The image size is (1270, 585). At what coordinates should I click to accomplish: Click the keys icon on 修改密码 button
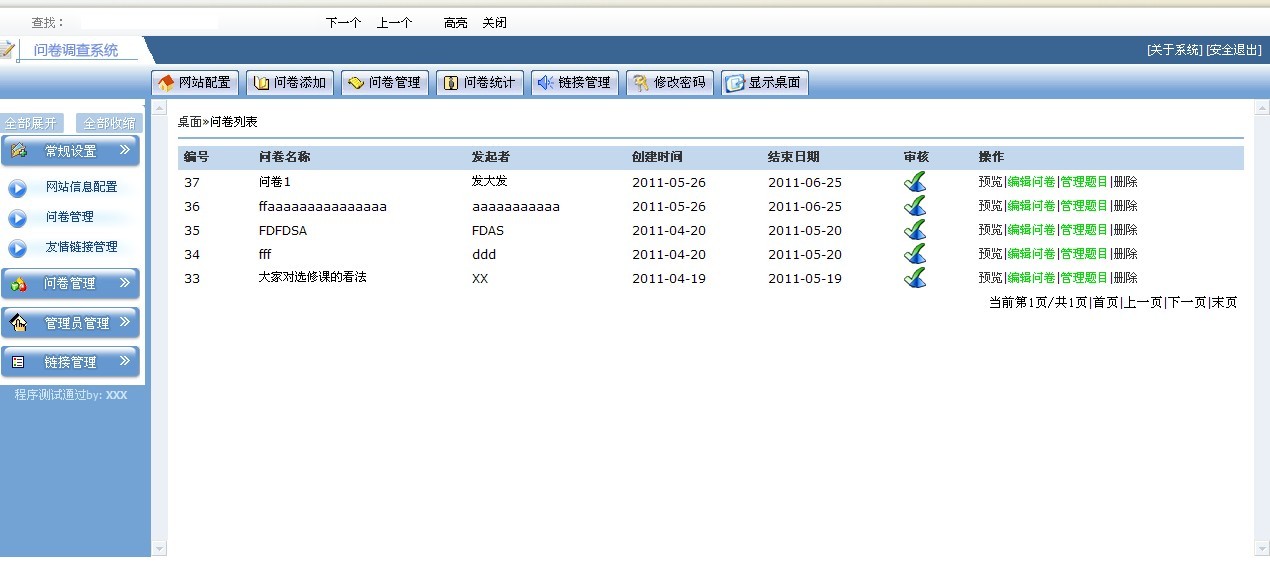(641, 83)
